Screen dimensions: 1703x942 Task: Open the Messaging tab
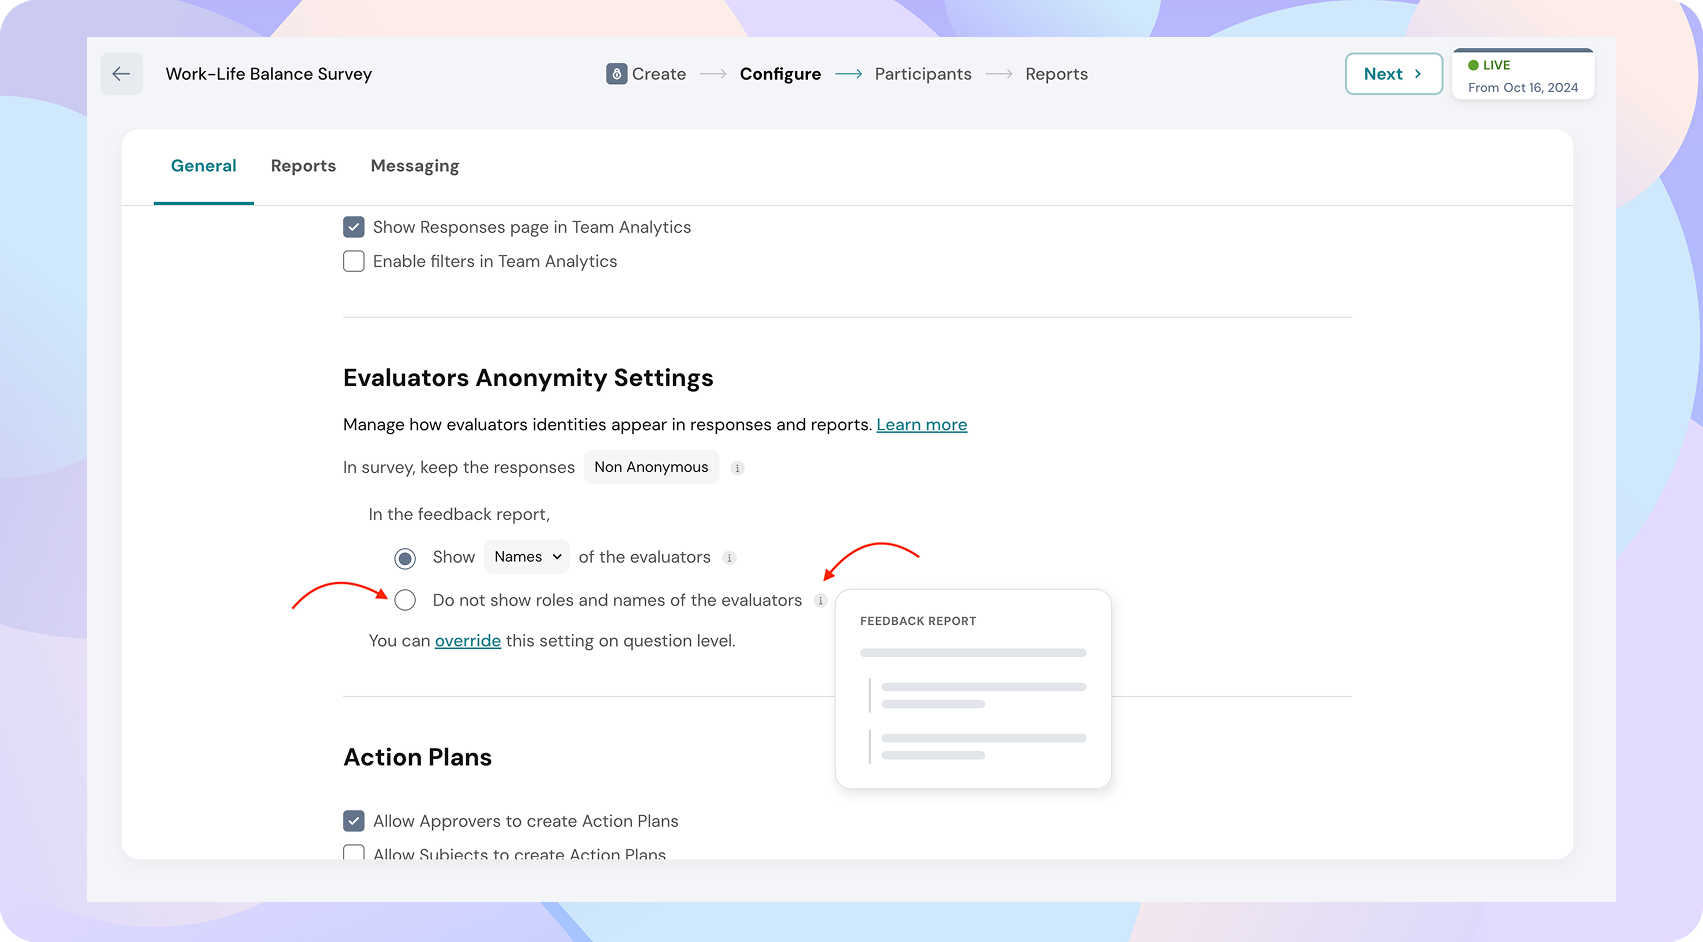(x=415, y=166)
